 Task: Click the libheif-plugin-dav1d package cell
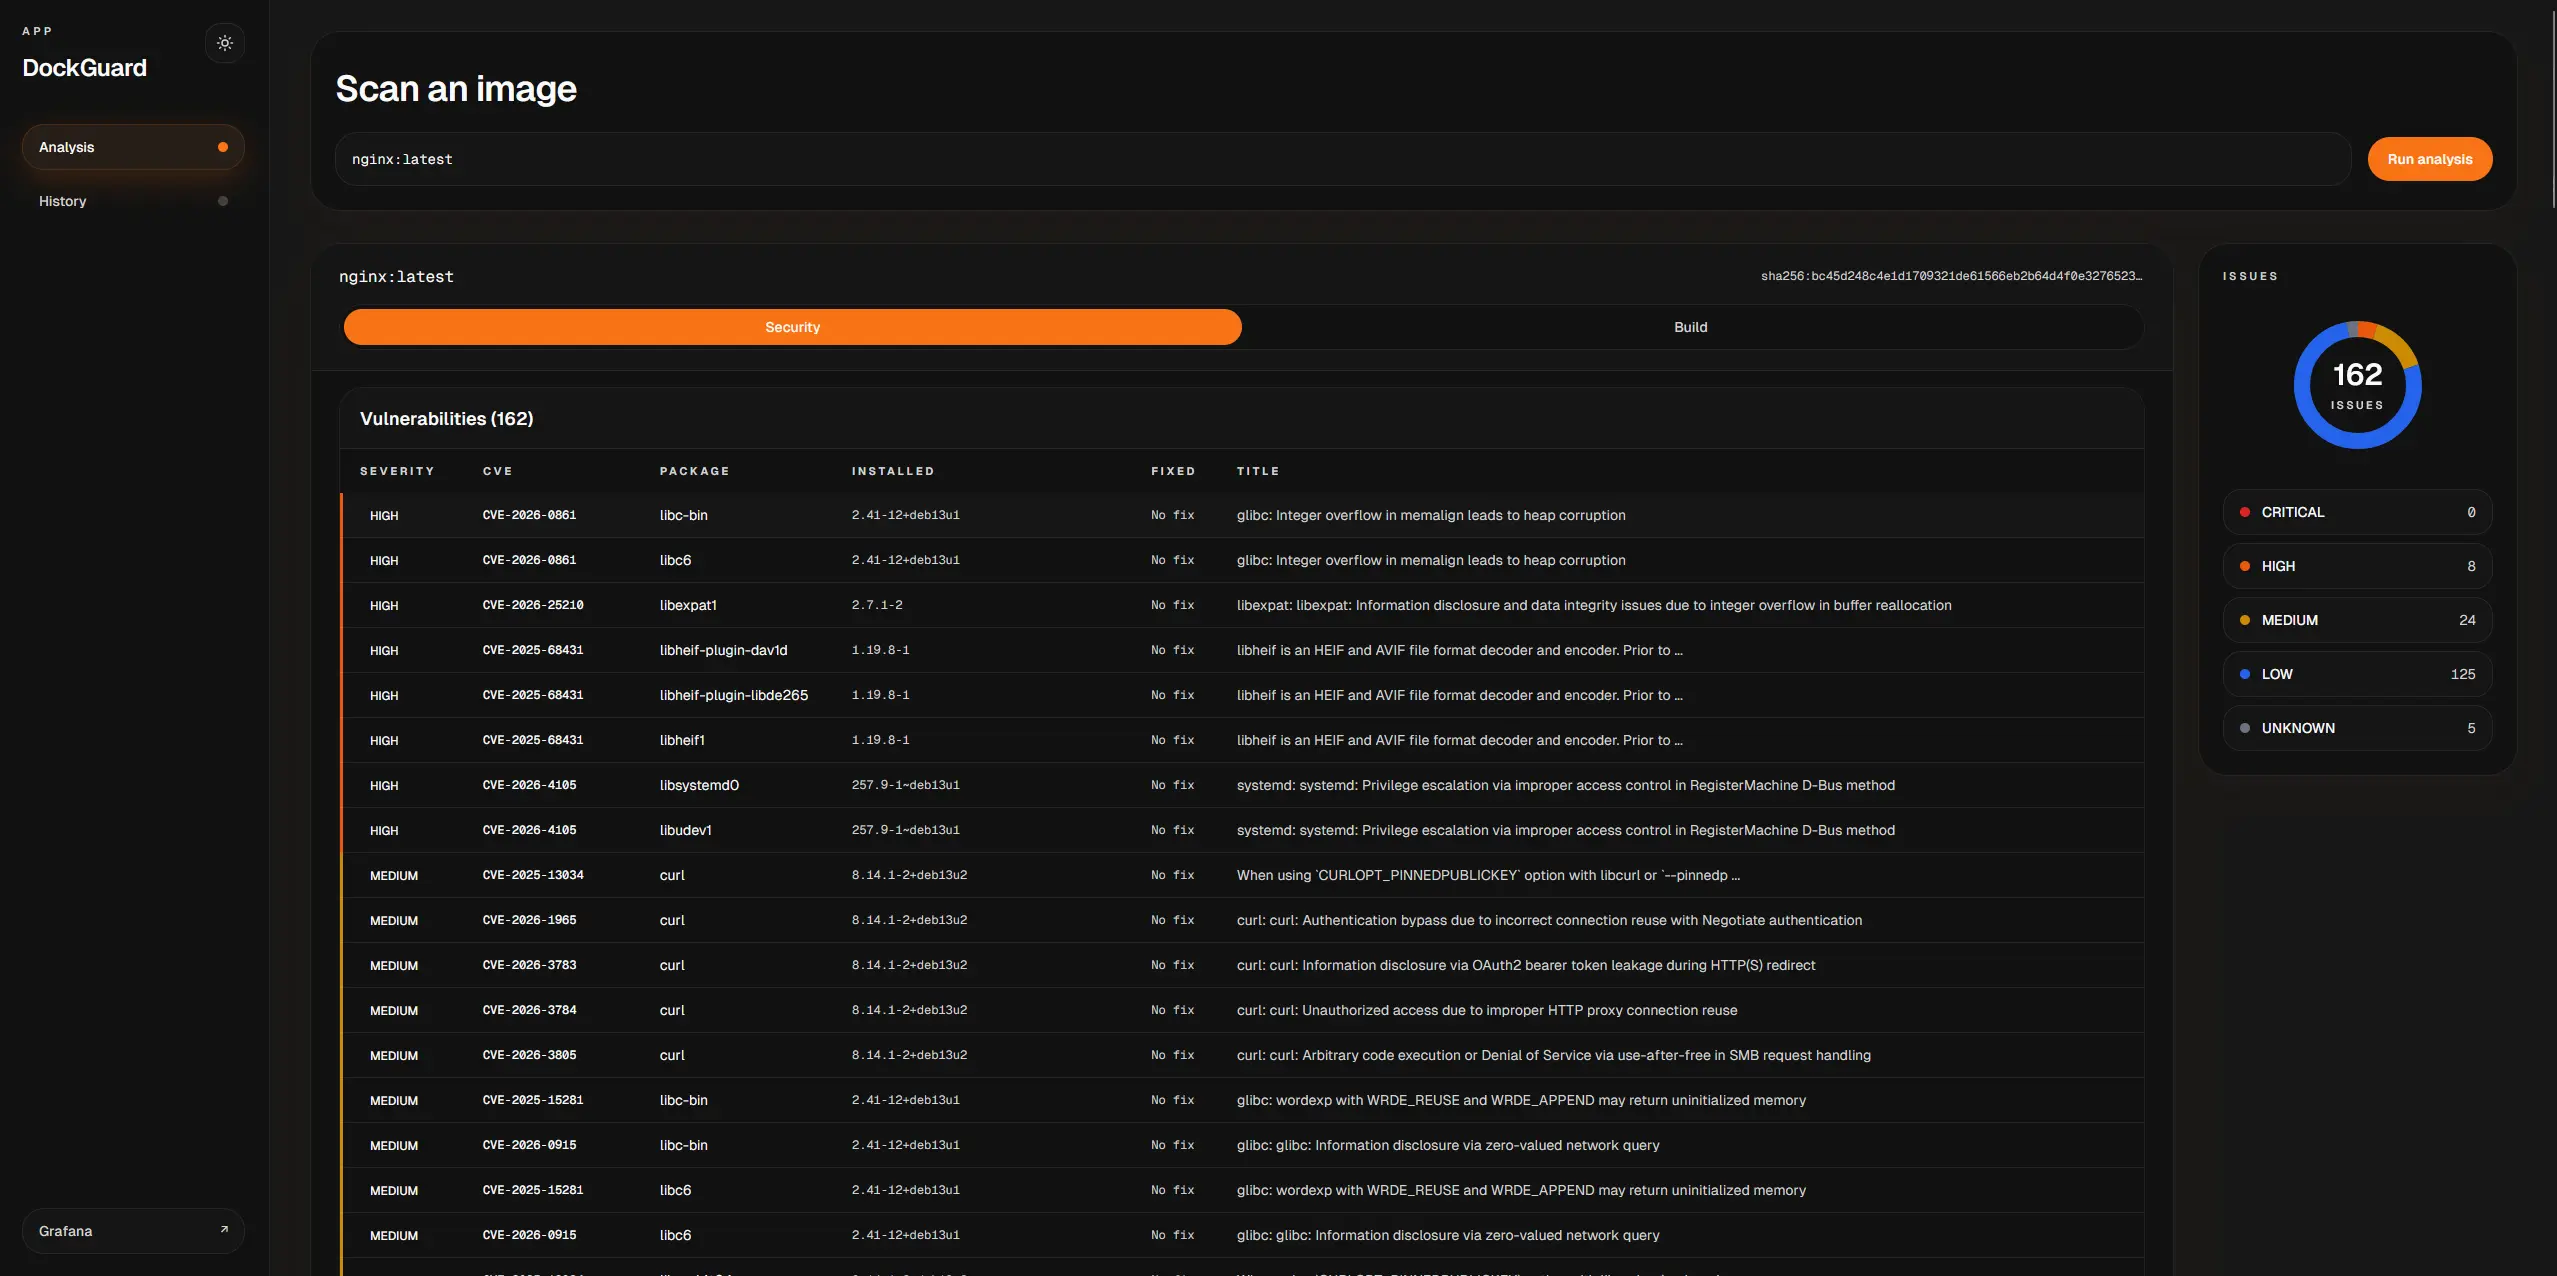tap(723, 650)
